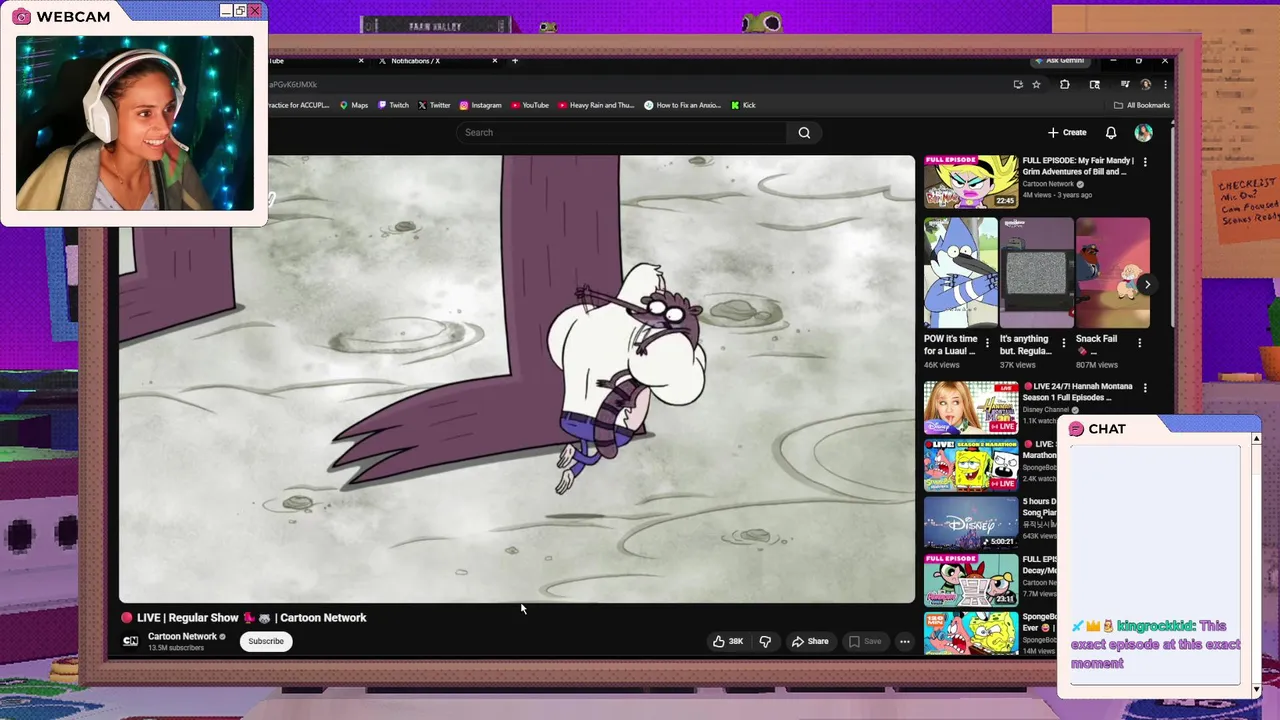Open options for the My Fair Mandy video
1280x720 pixels.
coord(1145,161)
